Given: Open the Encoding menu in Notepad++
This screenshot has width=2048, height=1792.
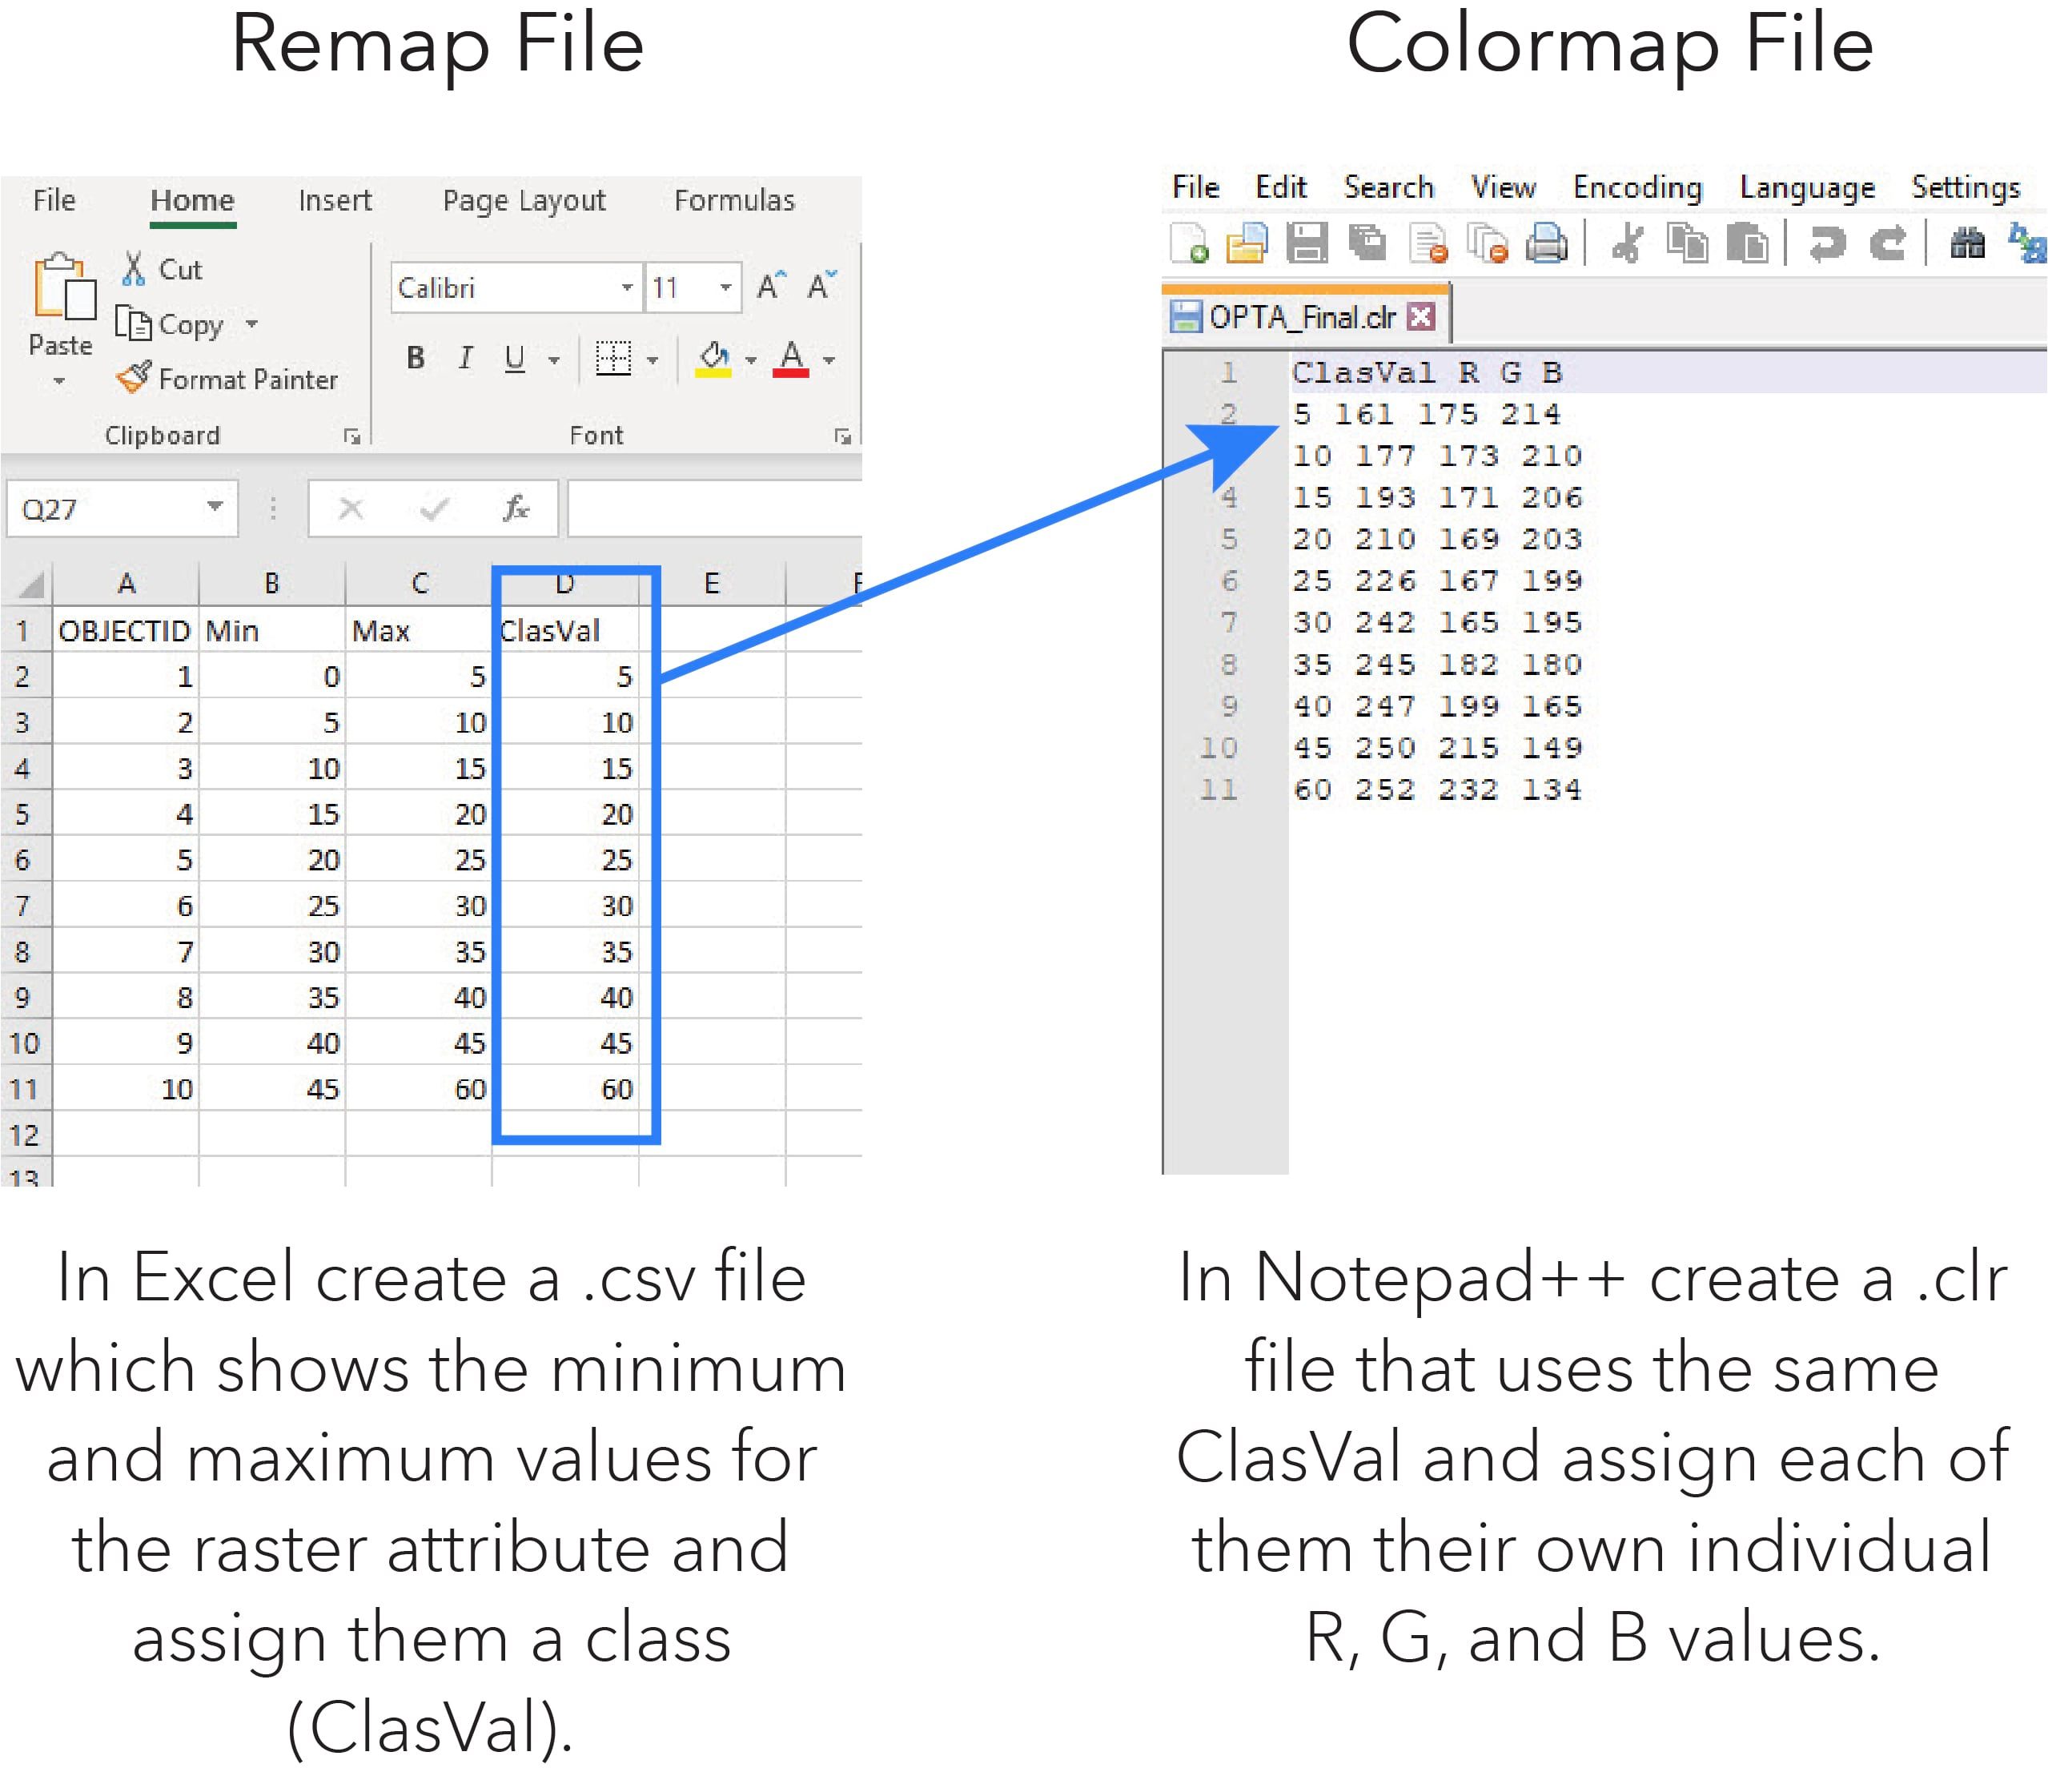Looking at the screenshot, I should coord(1637,187).
